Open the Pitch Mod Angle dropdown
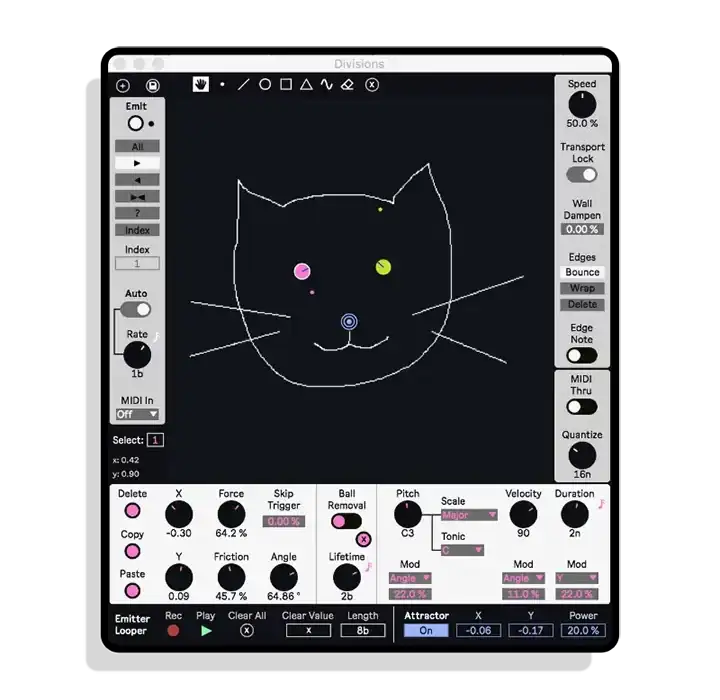 coord(410,578)
